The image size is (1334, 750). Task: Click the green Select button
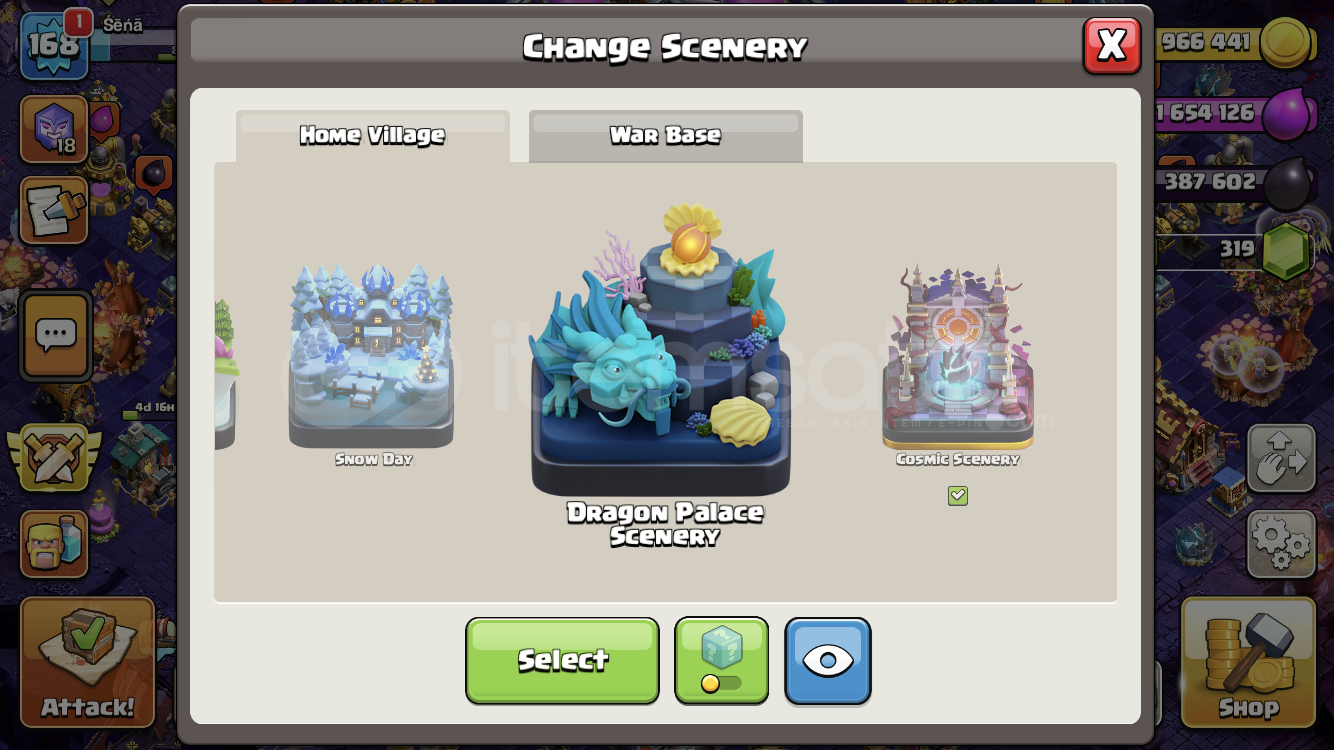click(x=562, y=661)
